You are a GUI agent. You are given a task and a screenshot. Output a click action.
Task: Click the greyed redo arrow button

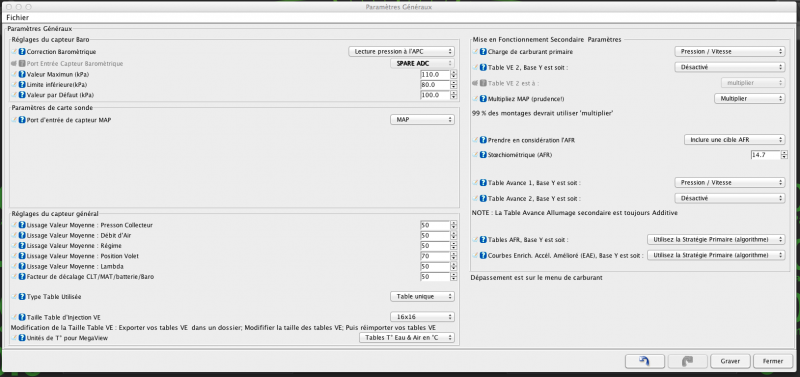pos(688,361)
